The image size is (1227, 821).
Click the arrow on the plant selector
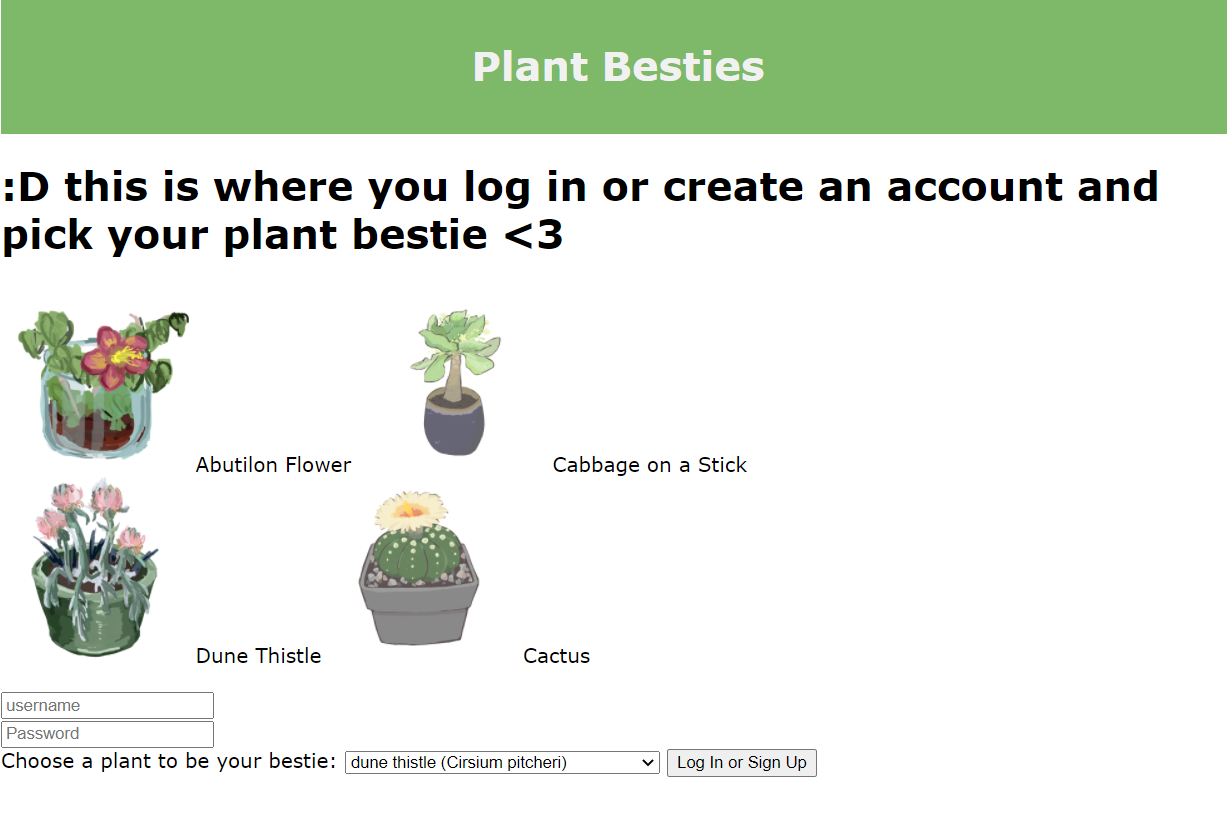648,763
